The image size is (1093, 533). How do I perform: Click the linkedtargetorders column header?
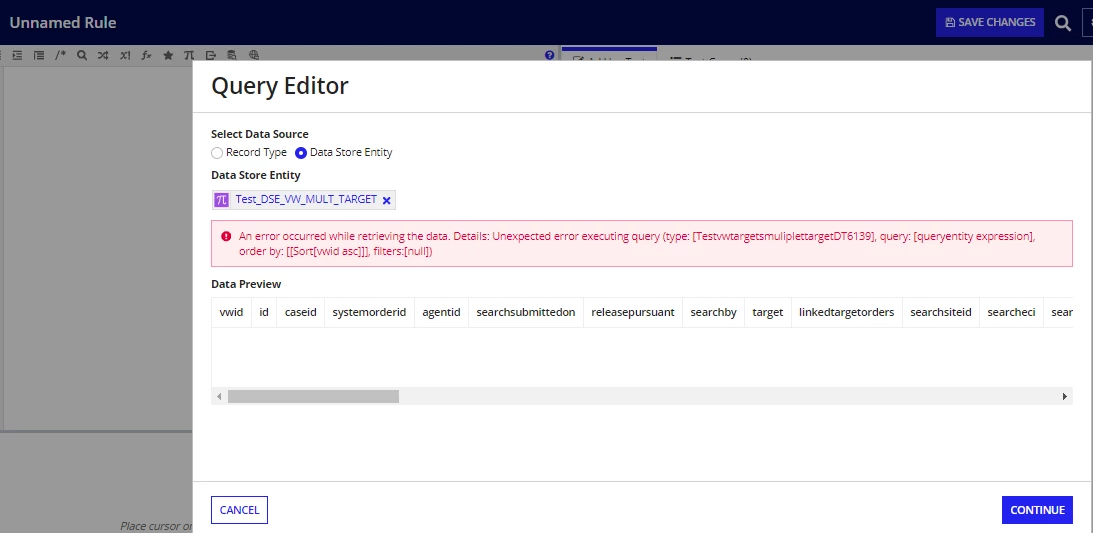click(846, 312)
